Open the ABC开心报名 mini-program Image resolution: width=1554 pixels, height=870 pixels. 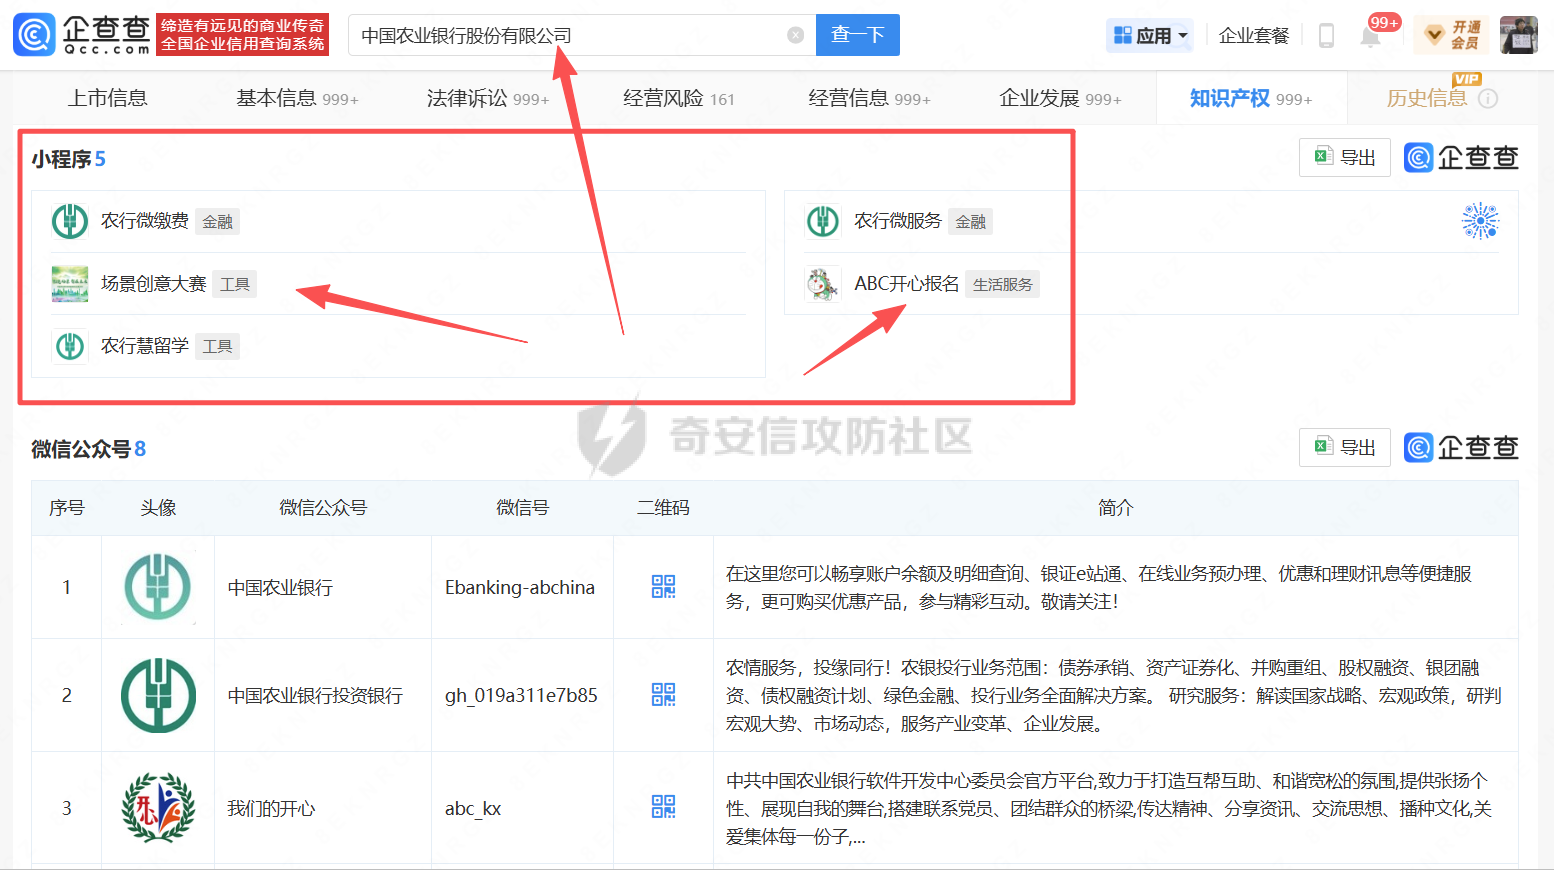point(906,284)
